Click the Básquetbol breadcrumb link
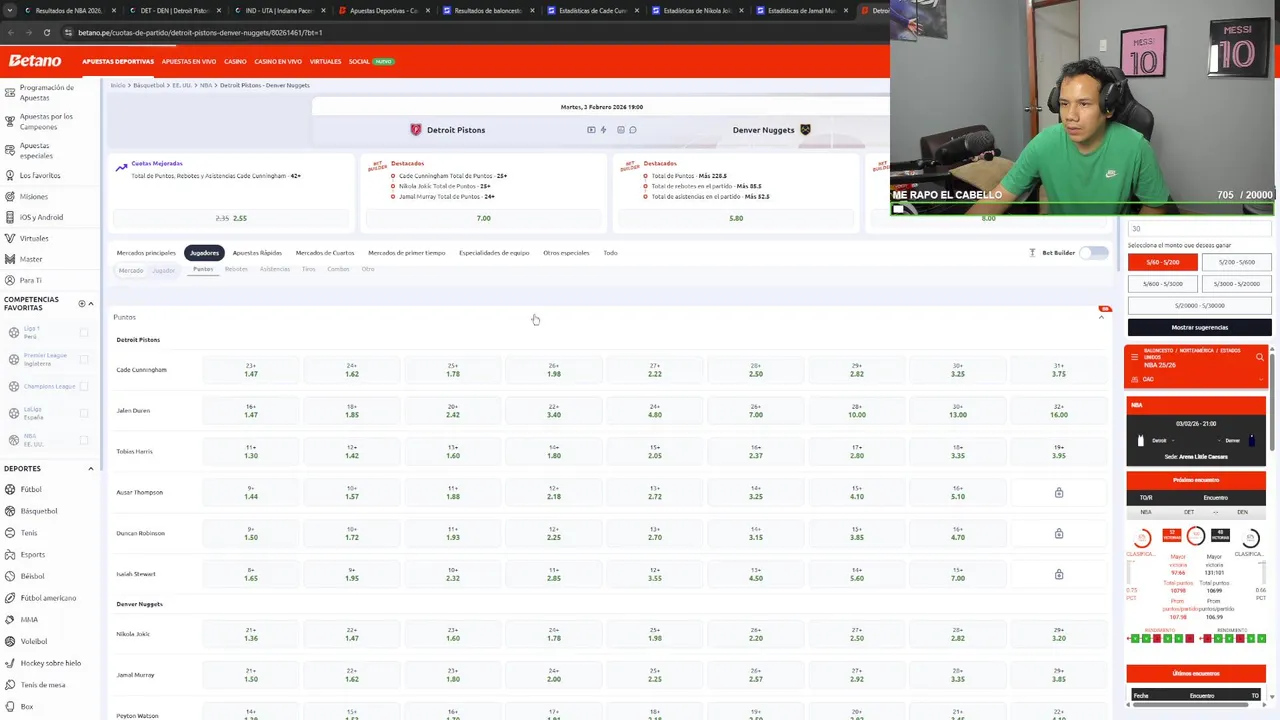The image size is (1280, 720). click(x=149, y=85)
